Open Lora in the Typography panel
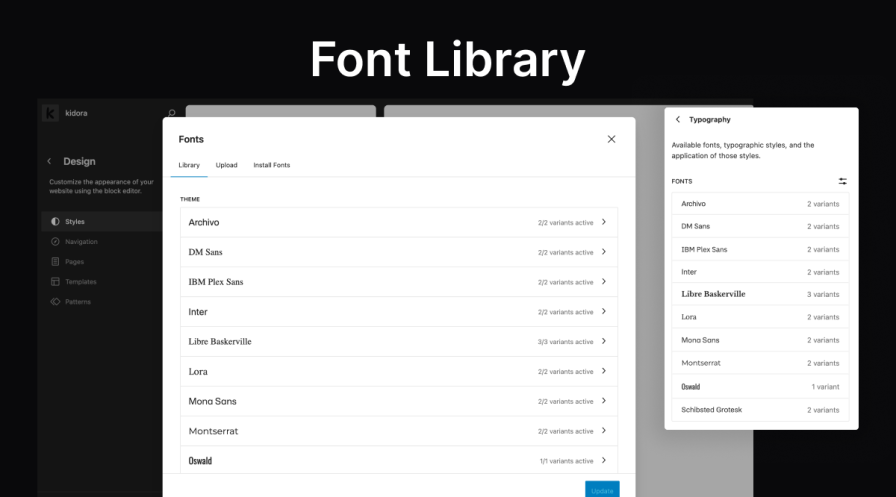Image resolution: width=896 pixels, height=497 pixels. coord(760,317)
